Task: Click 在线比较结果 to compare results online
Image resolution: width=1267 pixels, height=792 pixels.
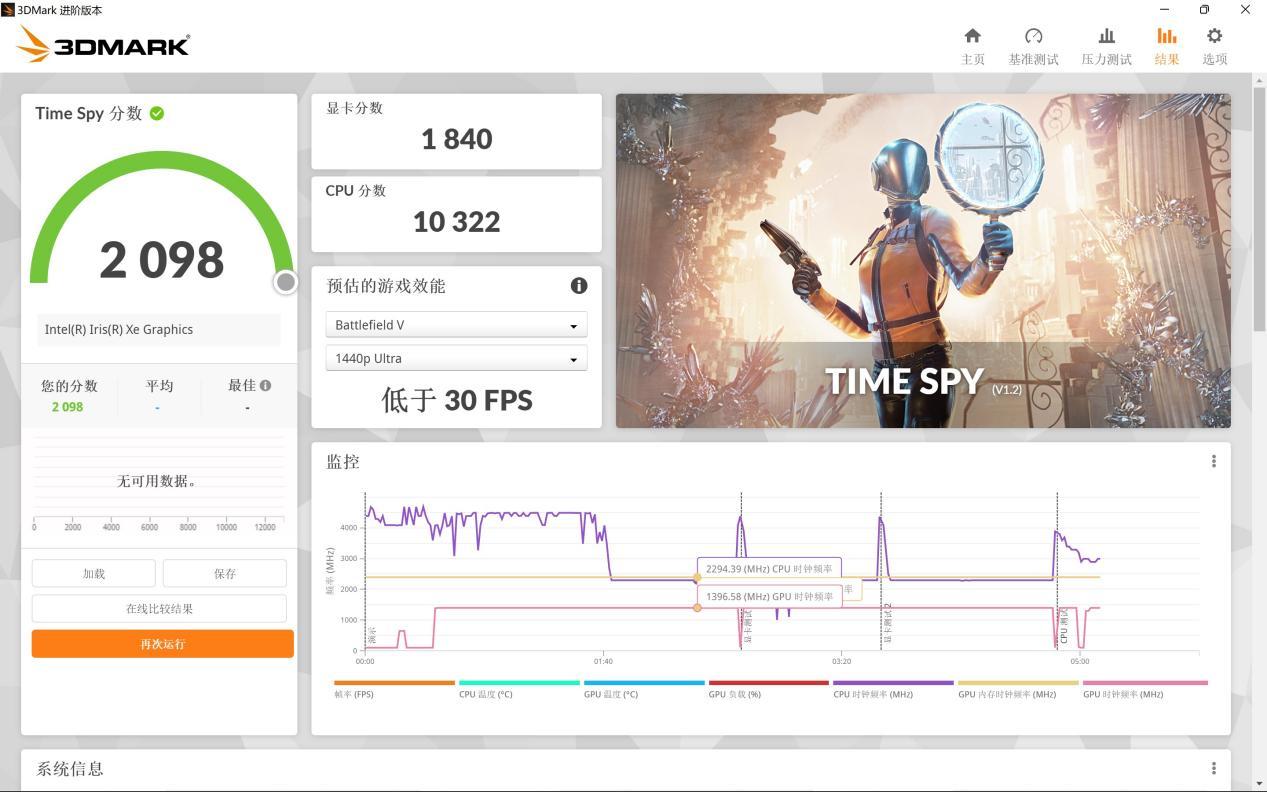Action: coord(162,608)
